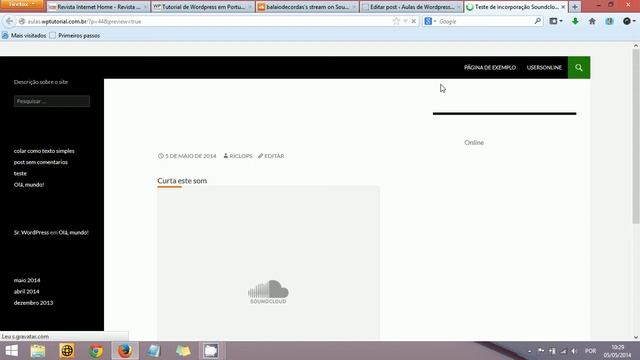The width and height of the screenshot is (640, 360).
Task: Open USERSONLINE menu item
Action: (544, 67)
